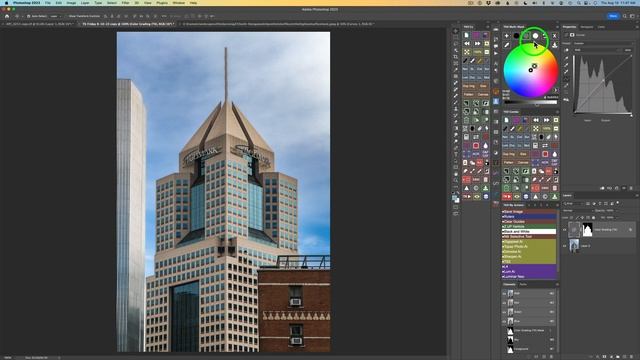Open the Layer menu
The width and height of the screenshot is (640, 360).
pos(85,3)
